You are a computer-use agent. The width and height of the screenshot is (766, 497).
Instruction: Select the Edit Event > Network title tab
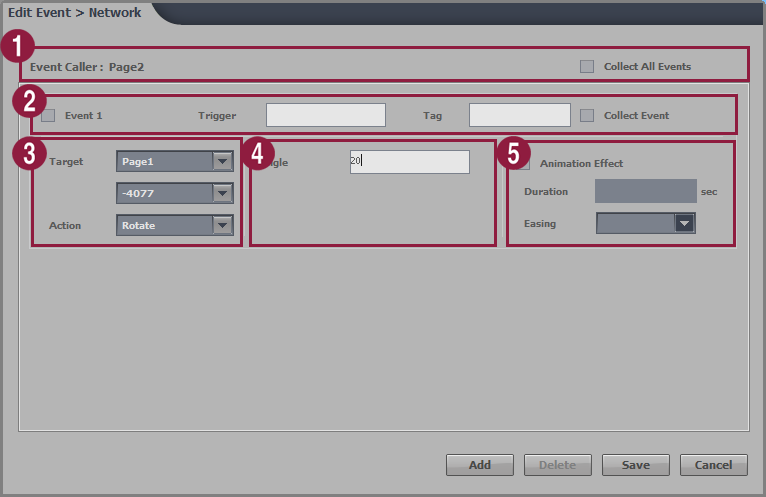point(75,13)
